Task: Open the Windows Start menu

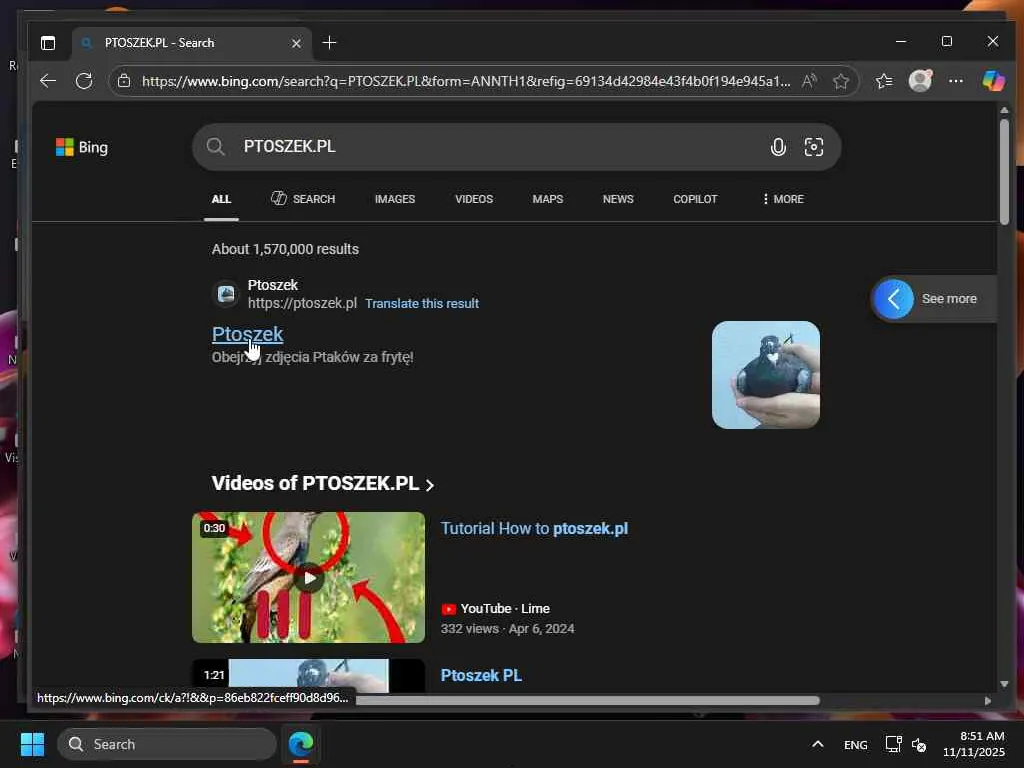Action: (x=33, y=744)
